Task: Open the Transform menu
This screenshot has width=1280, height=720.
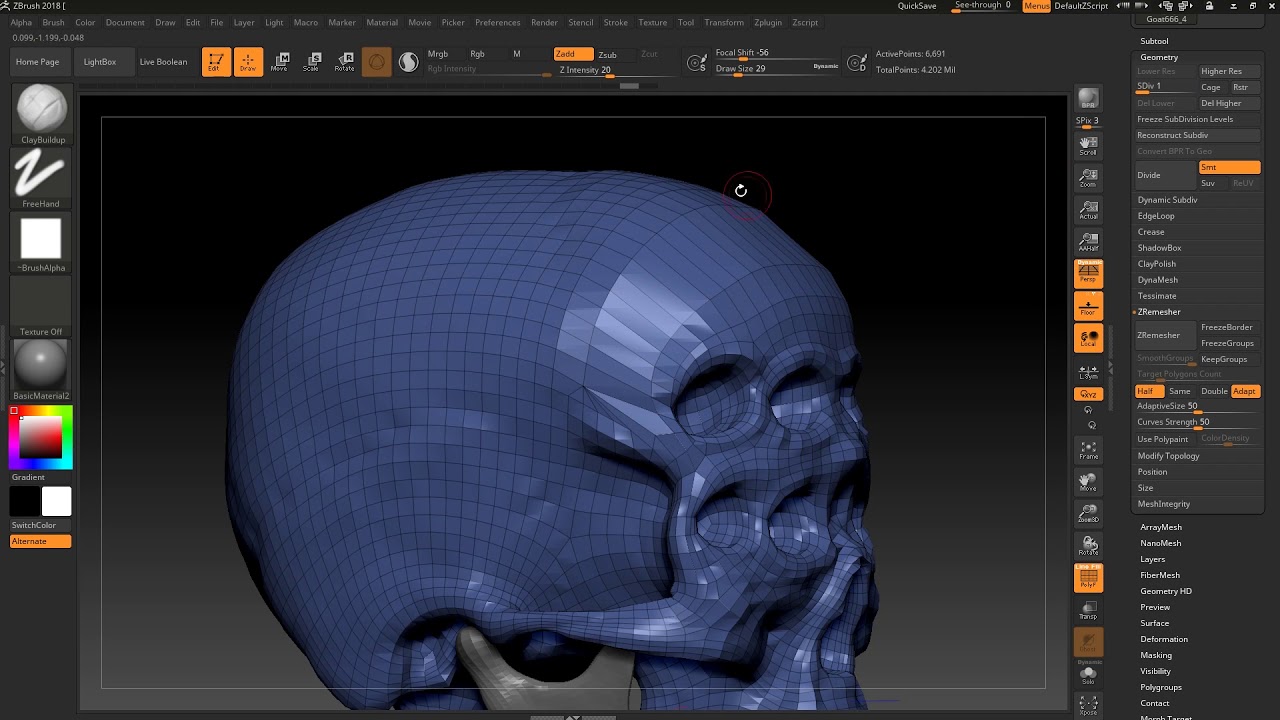Action: pyautogui.click(x=723, y=22)
